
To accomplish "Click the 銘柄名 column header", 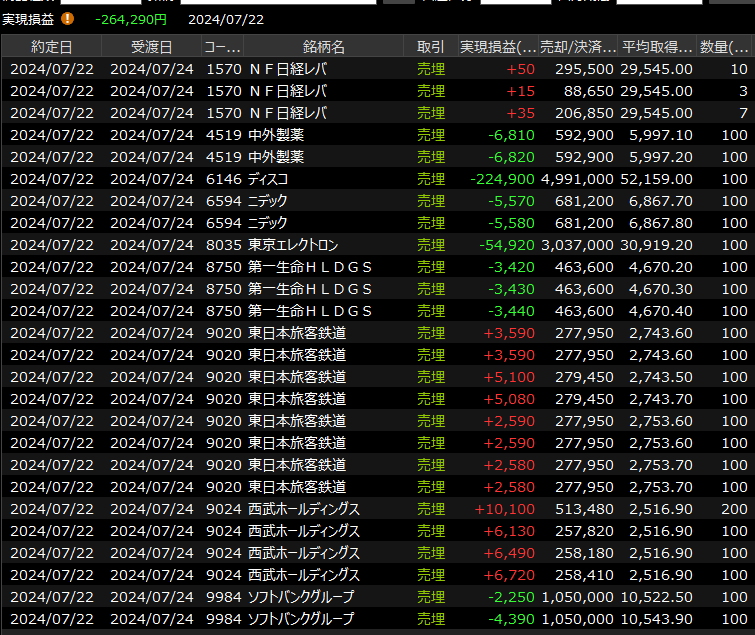I will coord(323,47).
